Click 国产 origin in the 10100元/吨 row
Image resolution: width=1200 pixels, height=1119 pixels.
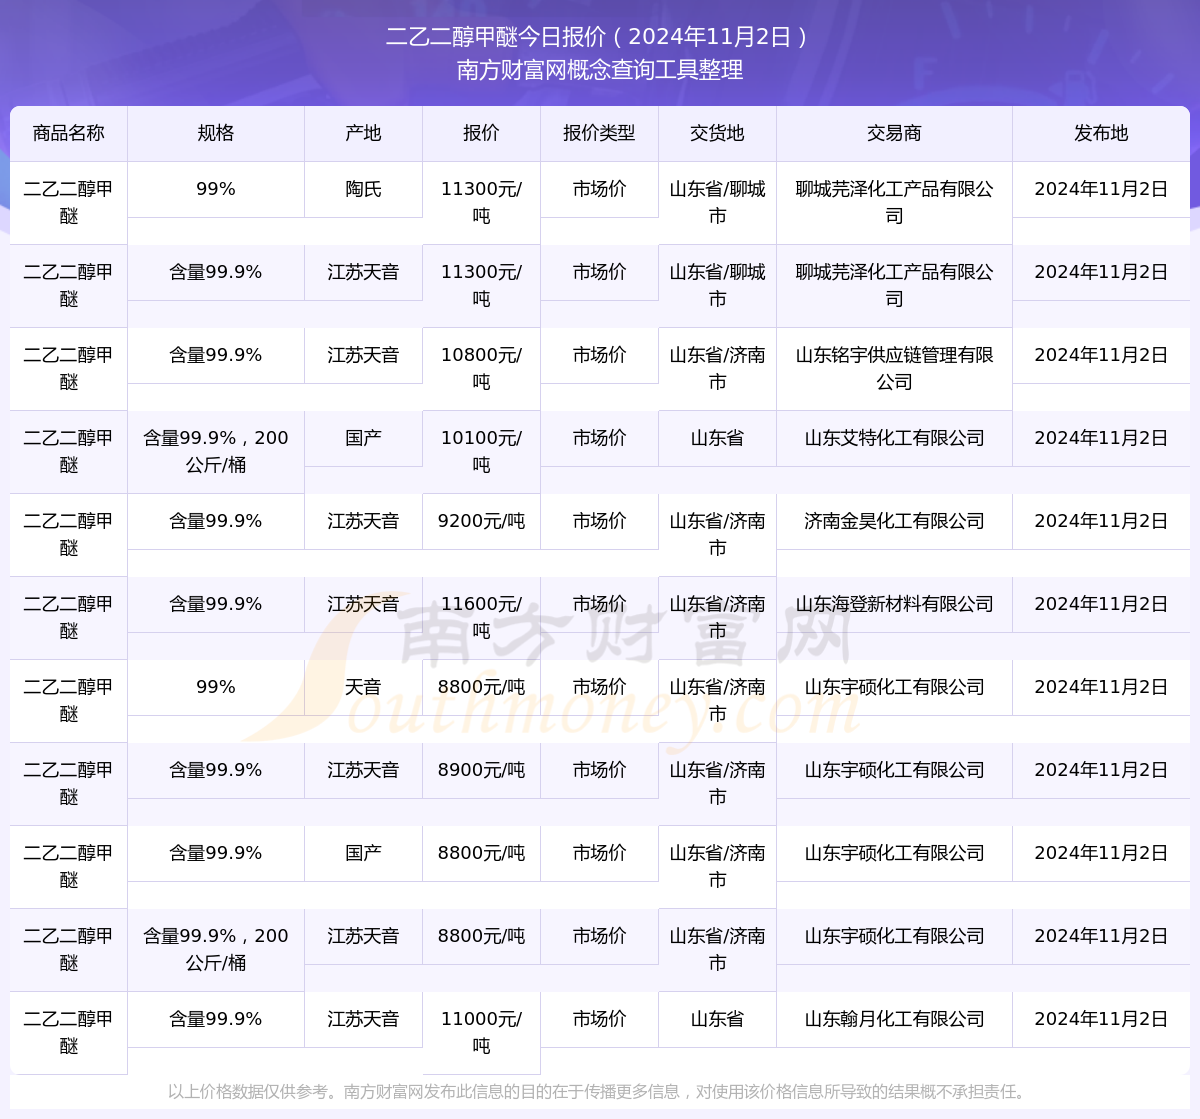tap(363, 438)
